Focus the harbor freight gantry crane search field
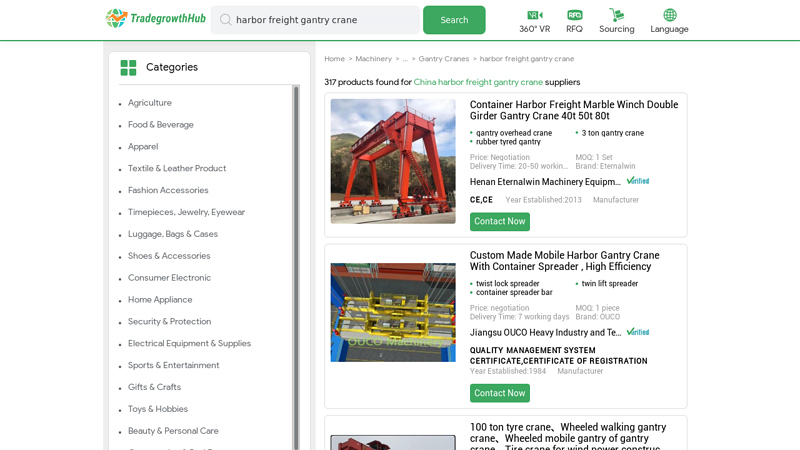Screen dimensions: 800x450 click(315, 20)
